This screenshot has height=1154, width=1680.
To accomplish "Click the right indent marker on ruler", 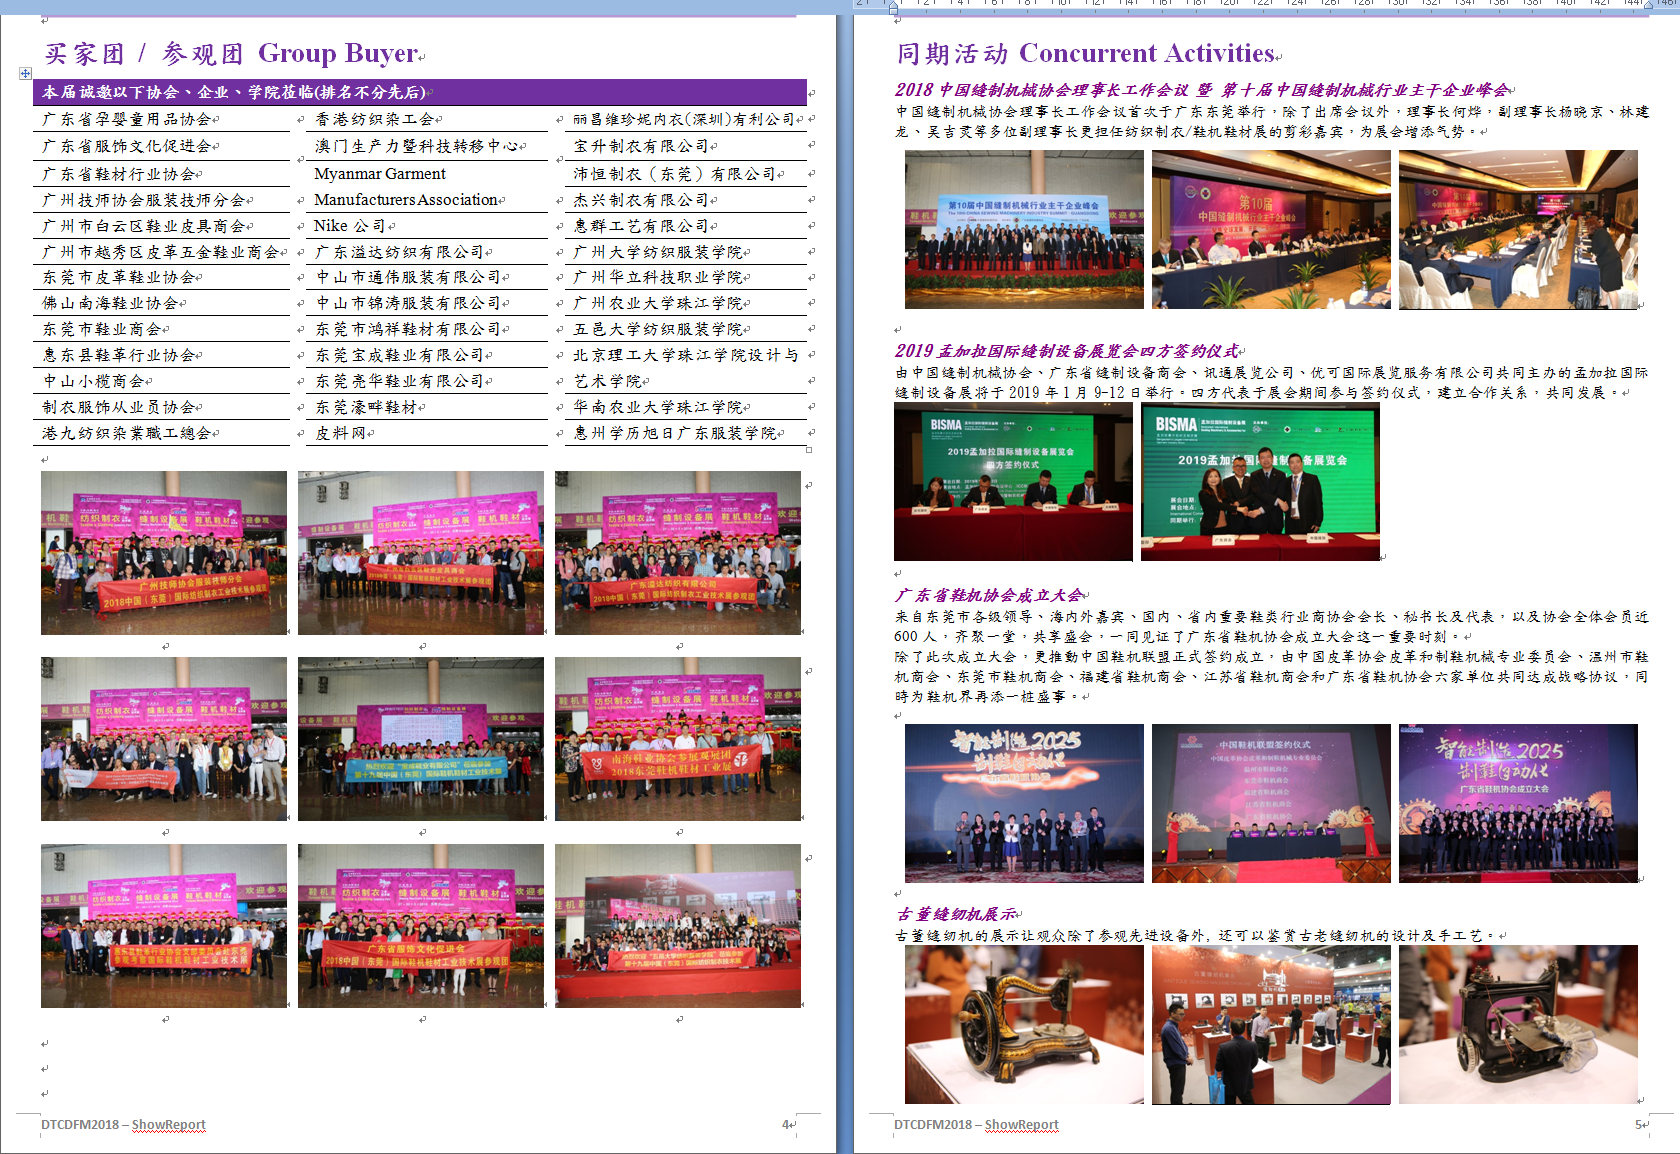I will (x=1648, y=5).
